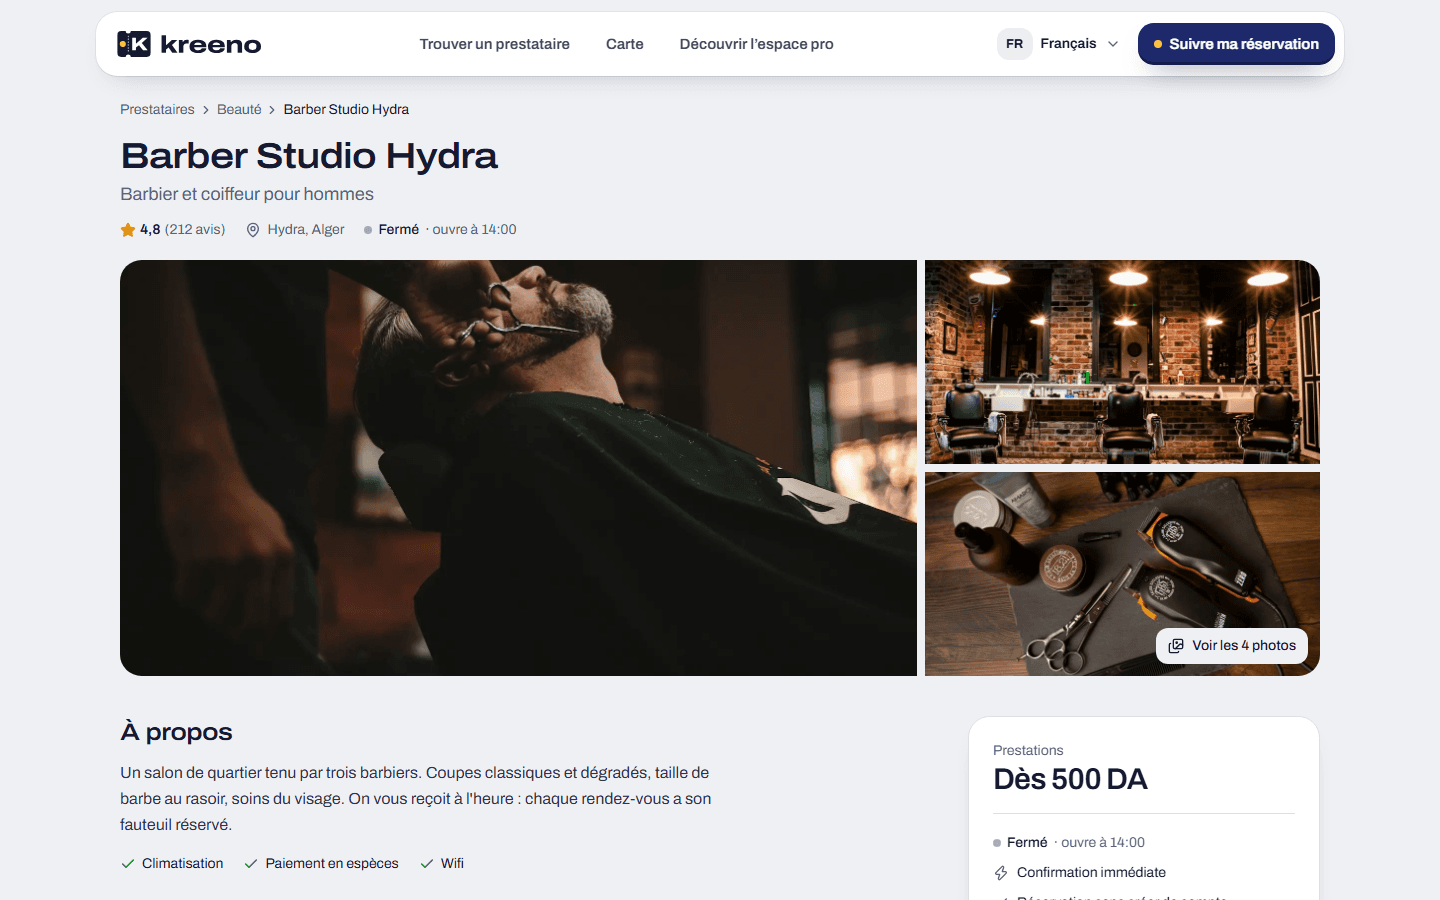This screenshot has height=900, width=1440.
Task: Click the Confirmation immédiate text
Action: (1091, 873)
